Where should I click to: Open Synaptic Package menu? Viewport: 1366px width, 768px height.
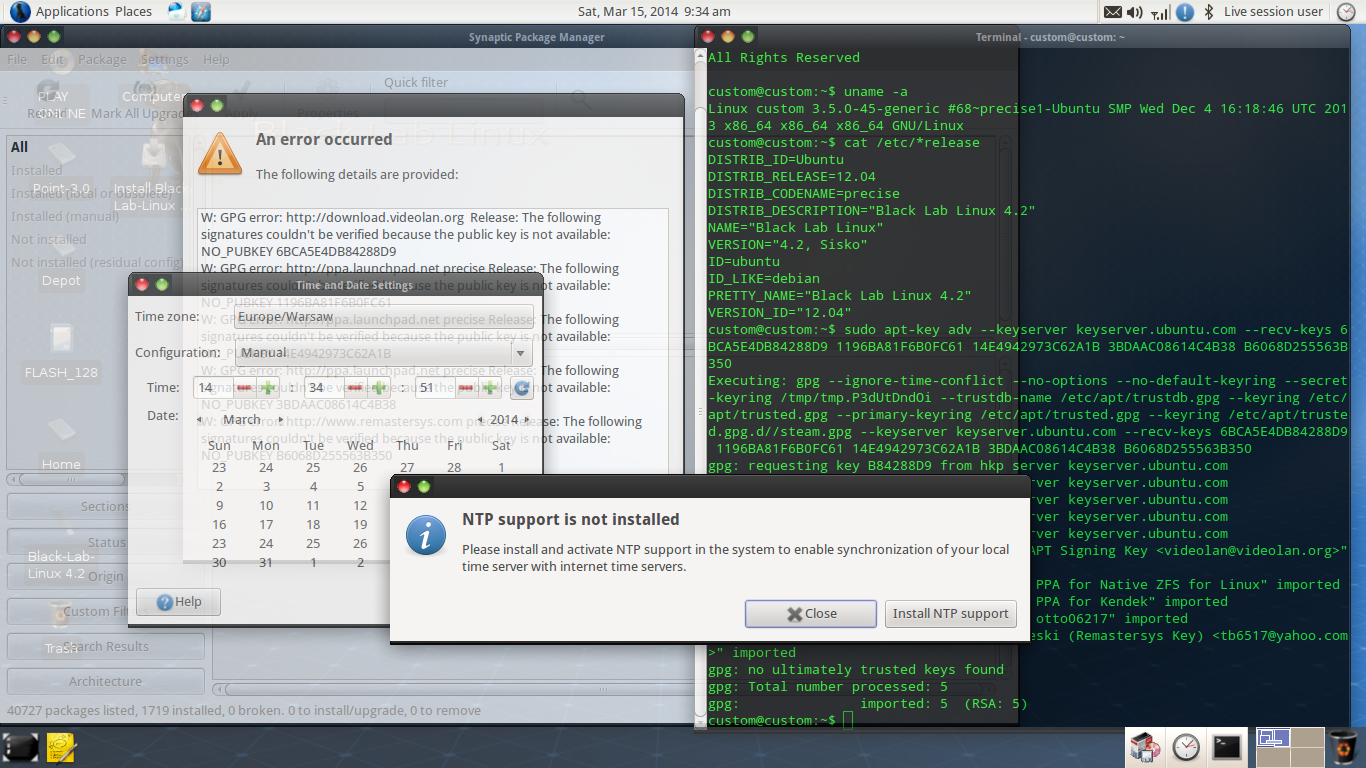pyautogui.click(x=102, y=59)
